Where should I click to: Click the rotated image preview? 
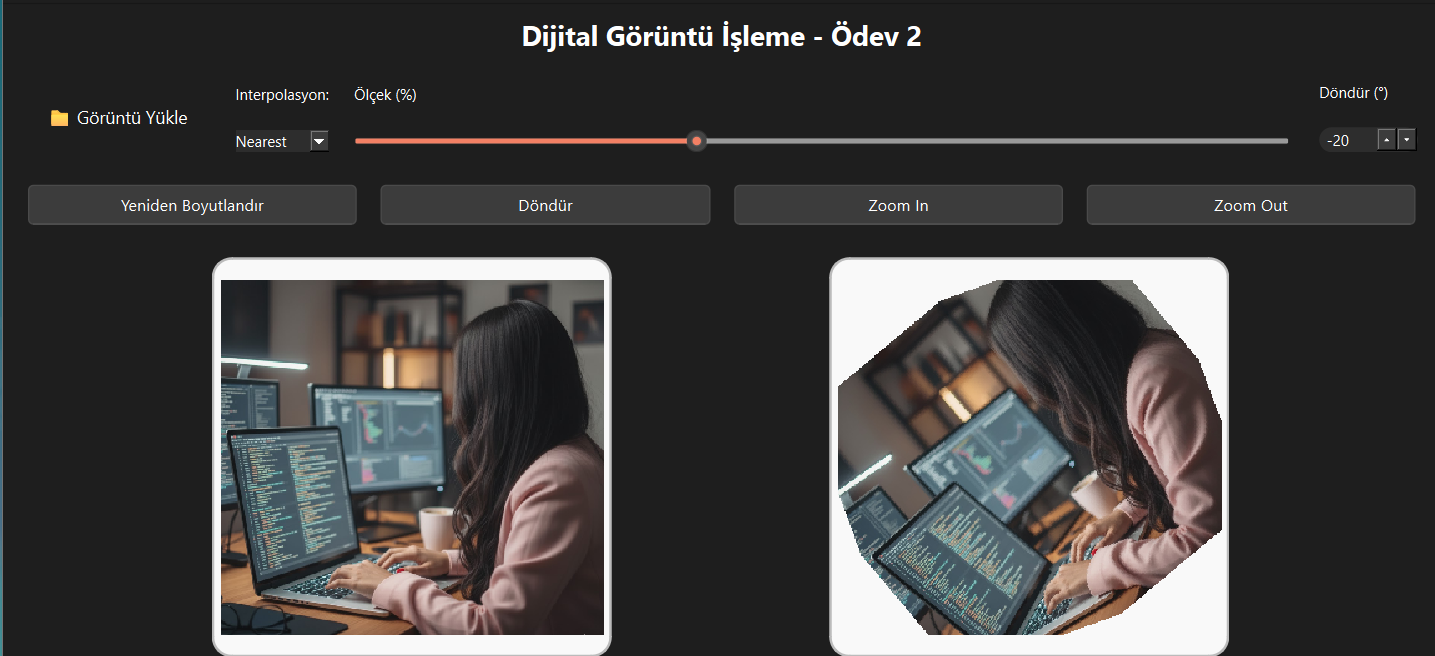(1029, 457)
